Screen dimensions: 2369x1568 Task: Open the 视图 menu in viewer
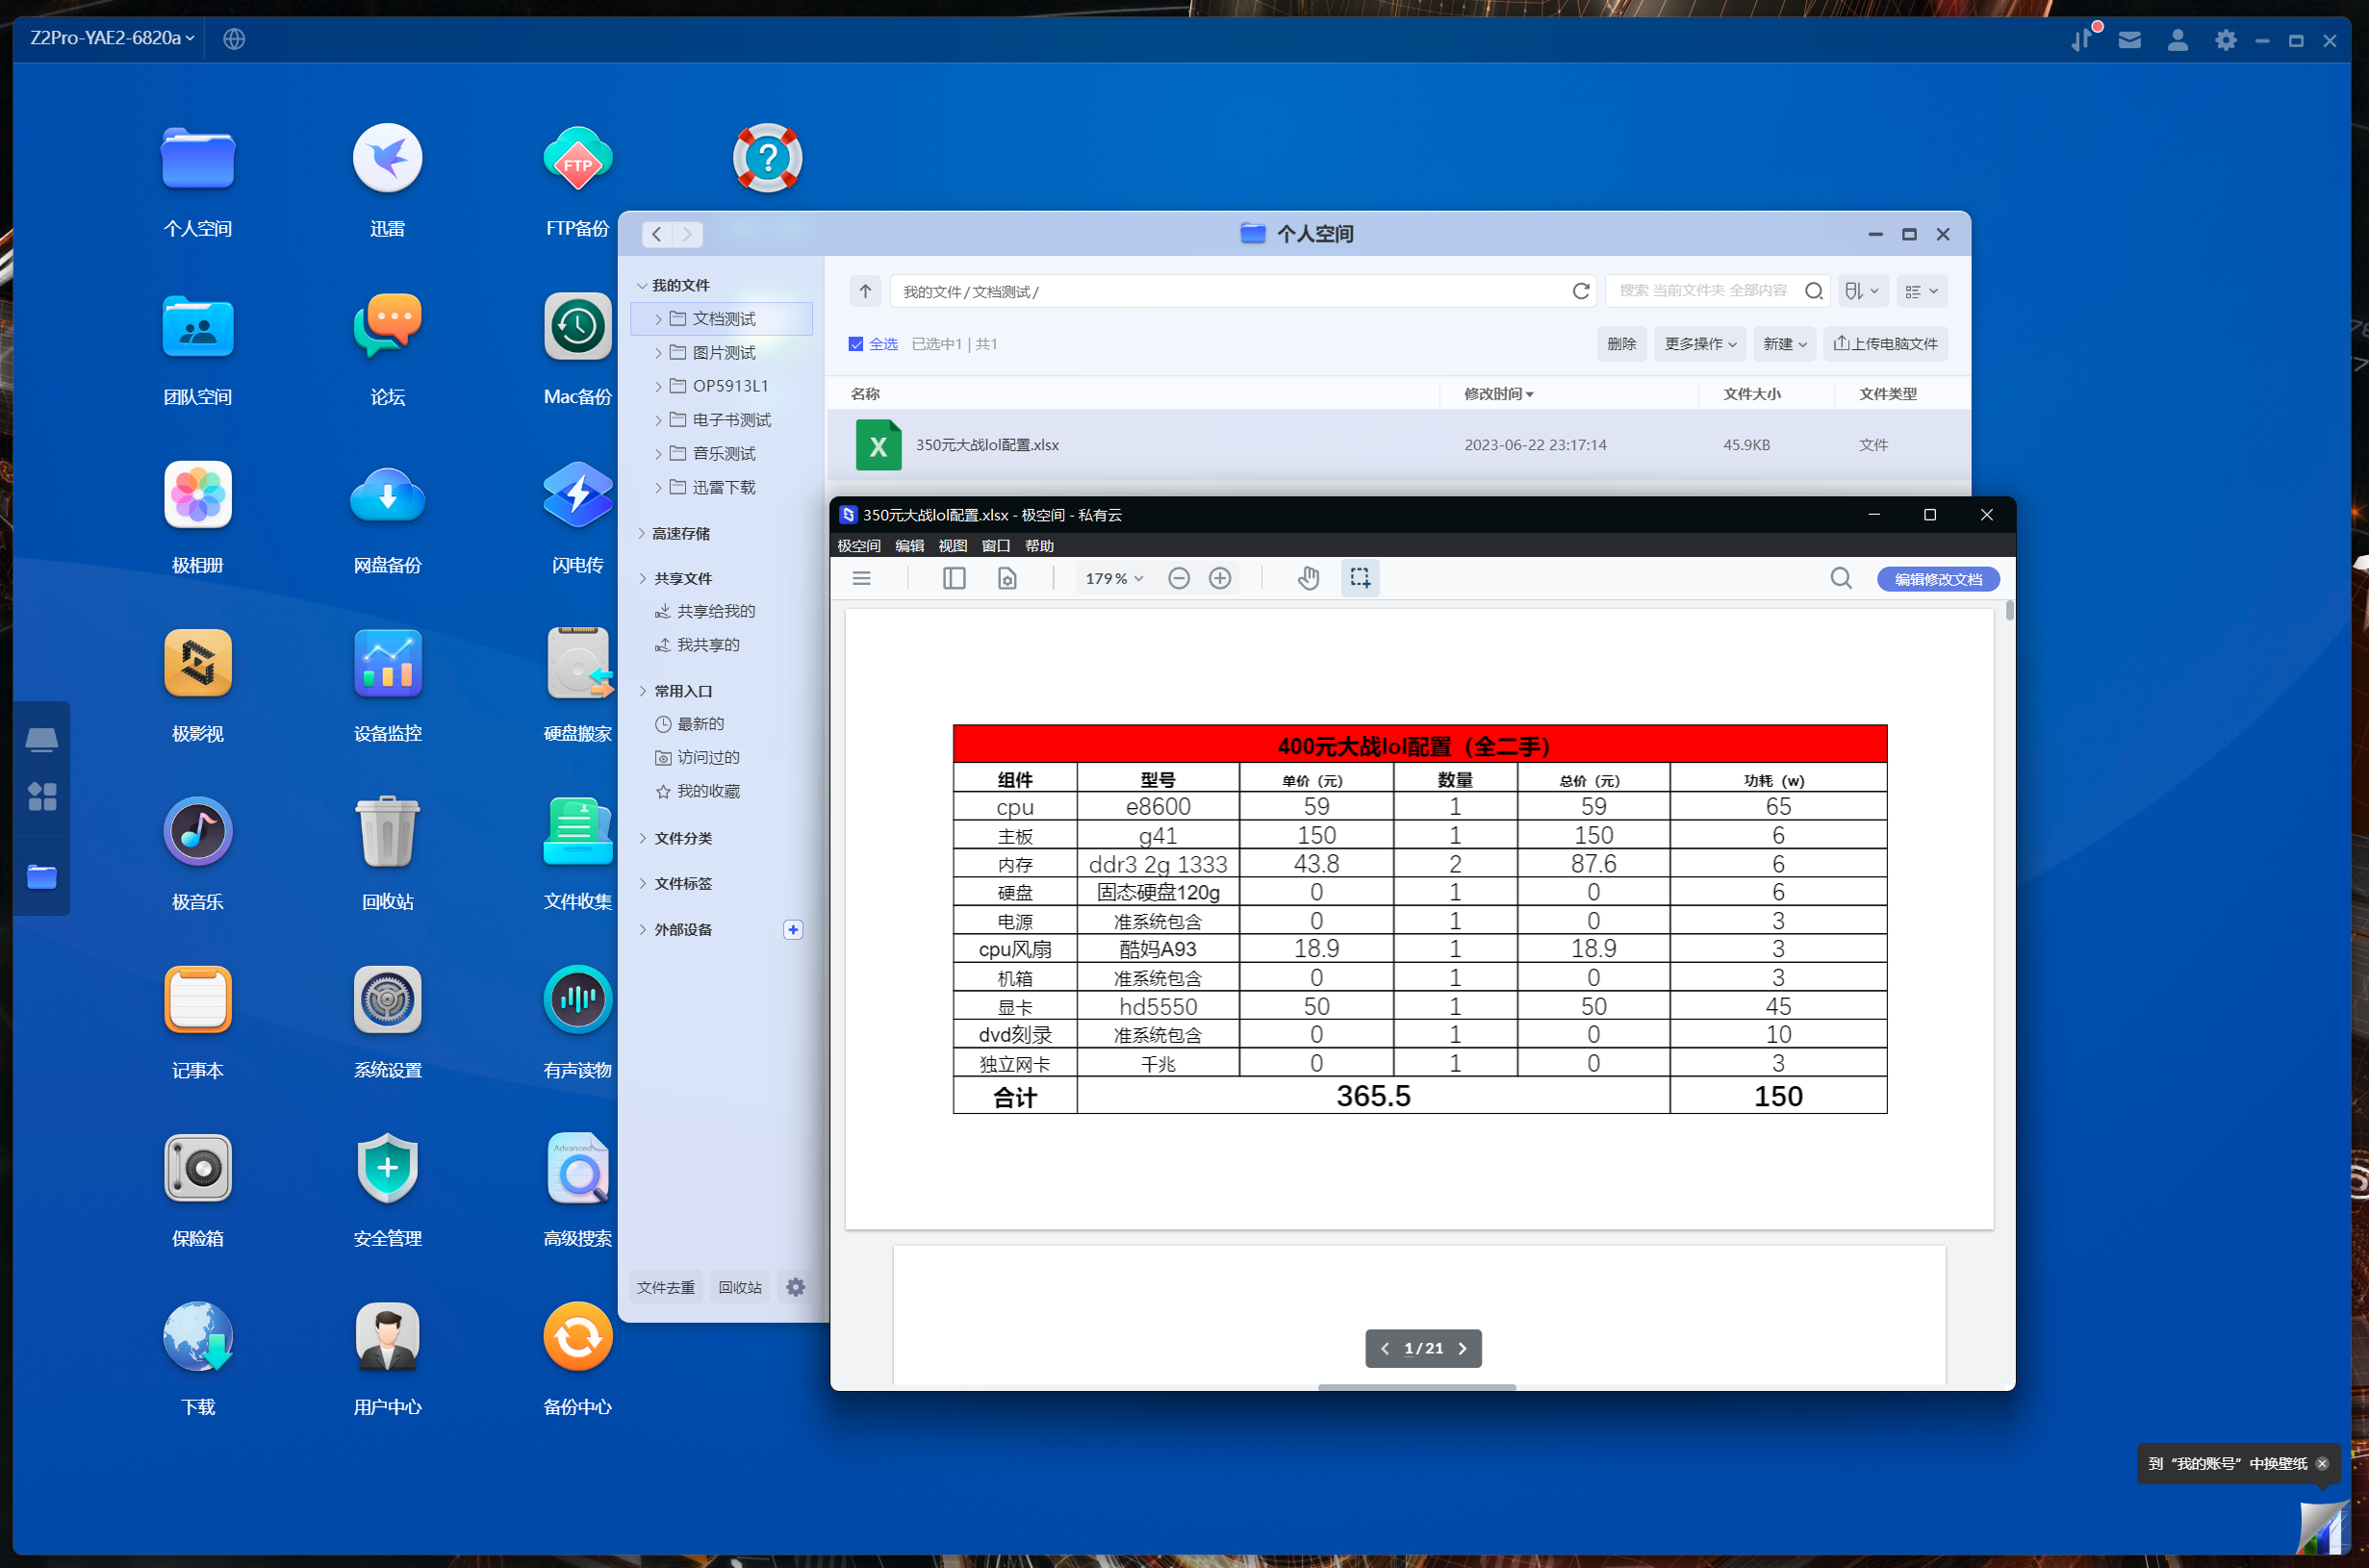coord(952,546)
